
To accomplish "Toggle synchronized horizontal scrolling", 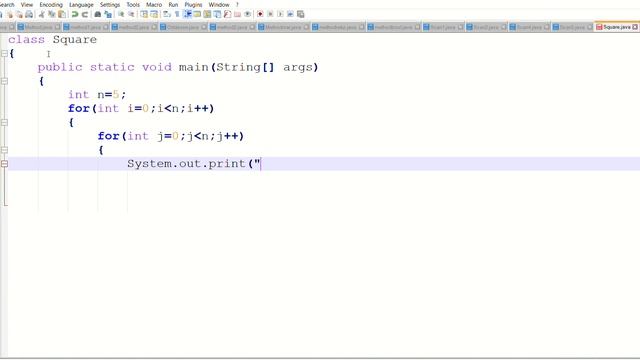I will click(154, 14).
